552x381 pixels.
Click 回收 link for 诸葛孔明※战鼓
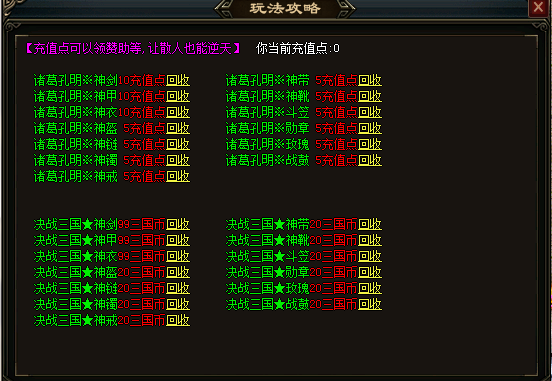click(370, 161)
